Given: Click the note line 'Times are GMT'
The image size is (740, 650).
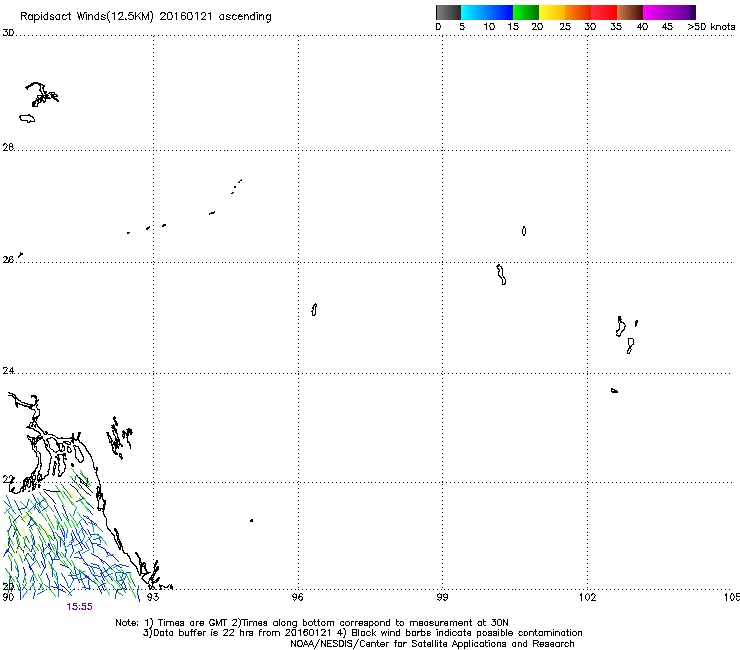Looking at the screenshot, I should (193, 623).
